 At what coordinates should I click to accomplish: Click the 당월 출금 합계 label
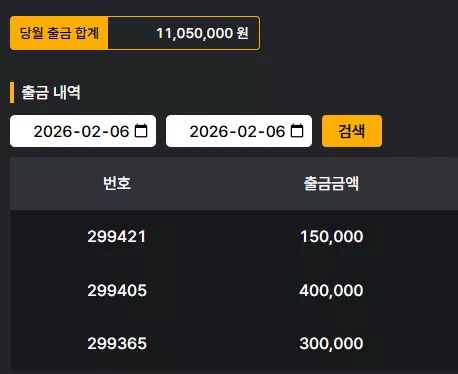(x=59, y=33)
